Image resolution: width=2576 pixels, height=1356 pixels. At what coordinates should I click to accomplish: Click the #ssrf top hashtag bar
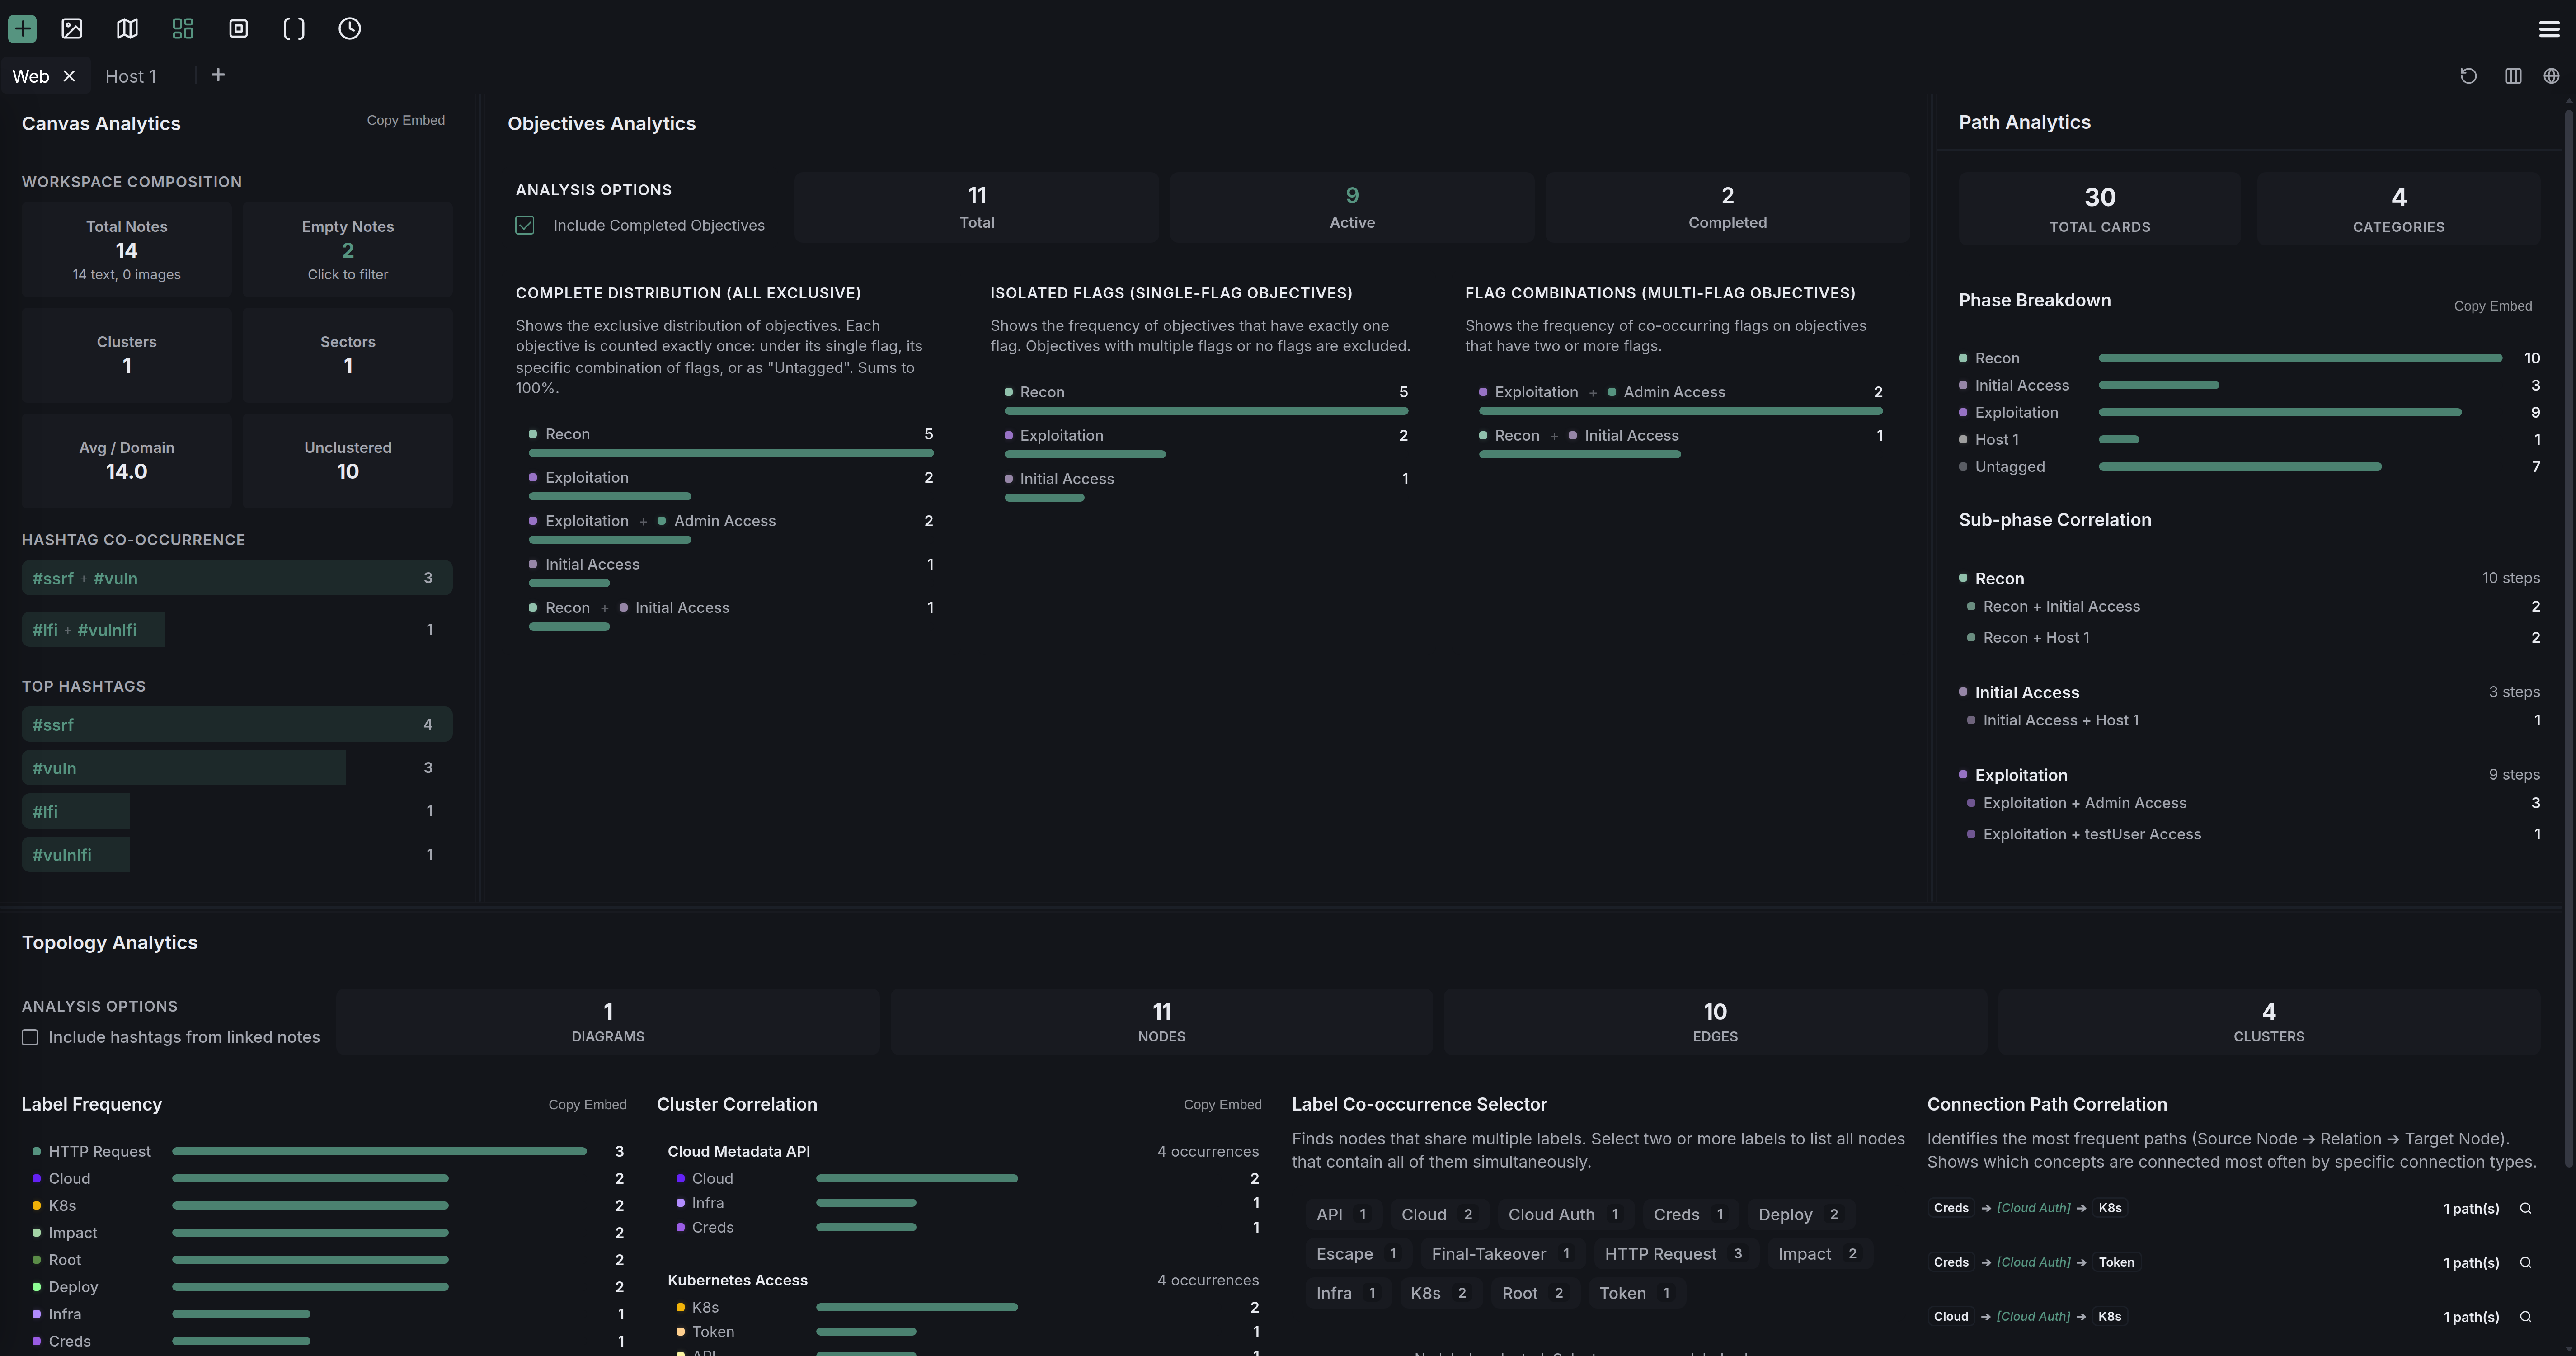click(237, 724)
